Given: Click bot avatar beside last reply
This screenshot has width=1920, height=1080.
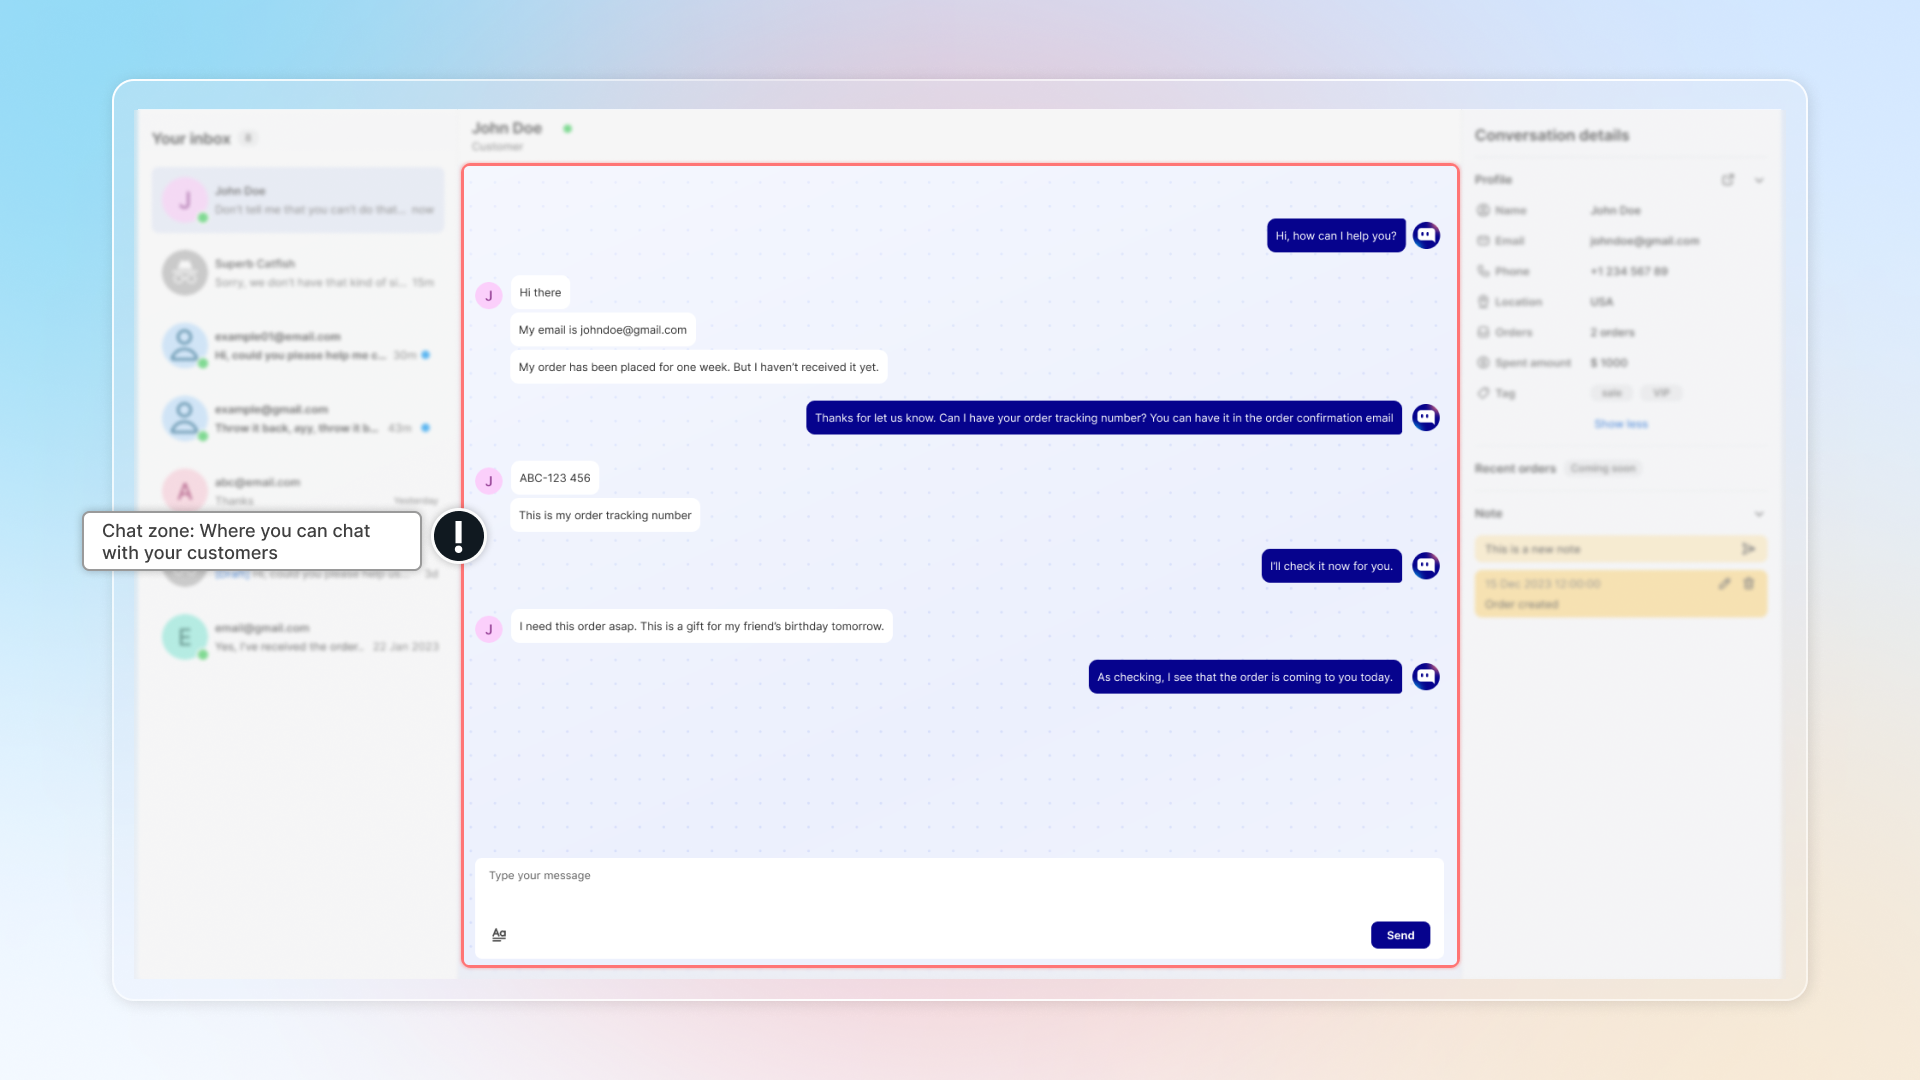Looking at the screenshot, I should (1426, 677).
